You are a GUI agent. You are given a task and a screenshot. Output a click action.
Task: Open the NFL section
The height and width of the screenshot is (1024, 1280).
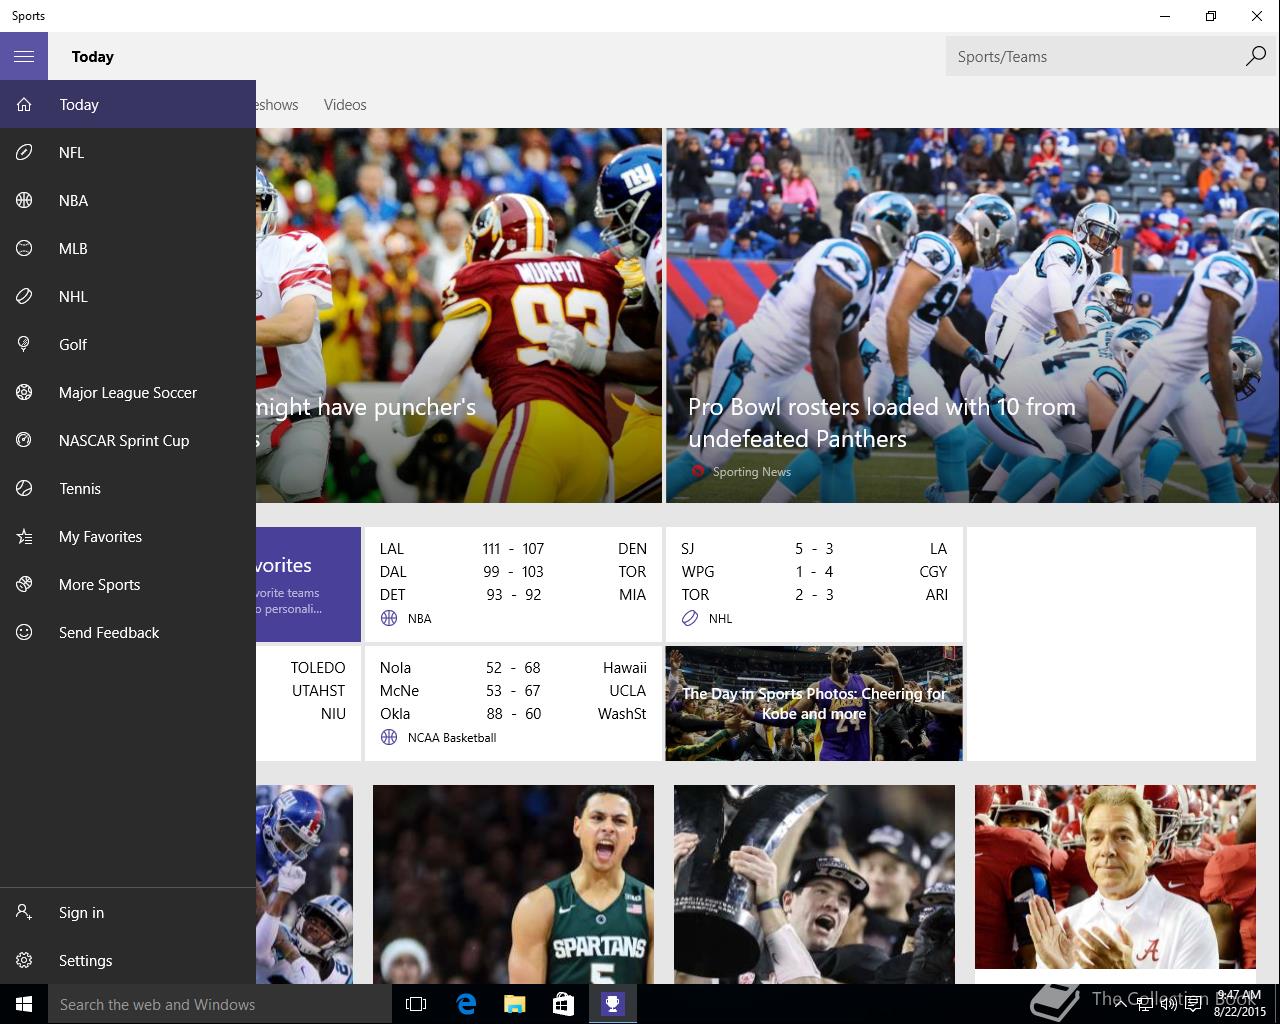128,152
